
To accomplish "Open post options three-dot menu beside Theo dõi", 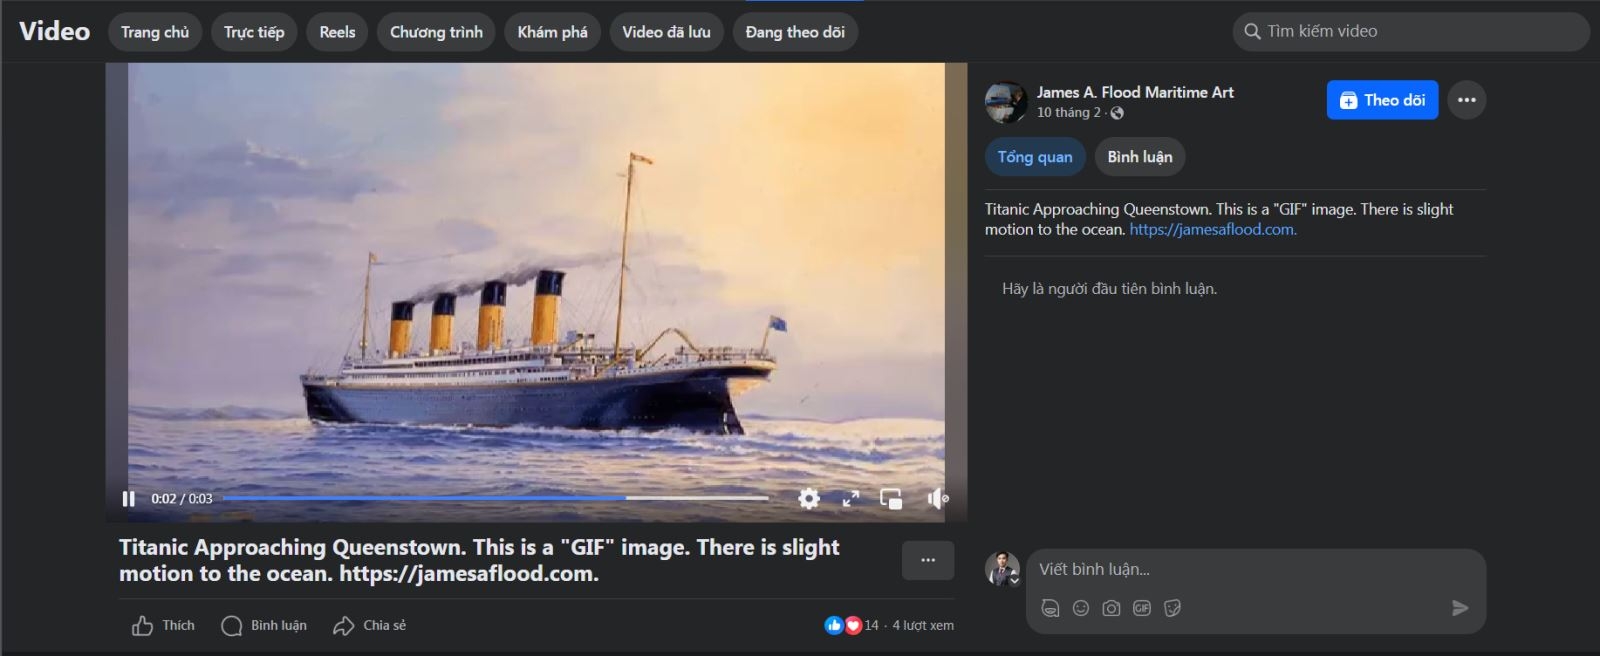I will (1466, 100).
